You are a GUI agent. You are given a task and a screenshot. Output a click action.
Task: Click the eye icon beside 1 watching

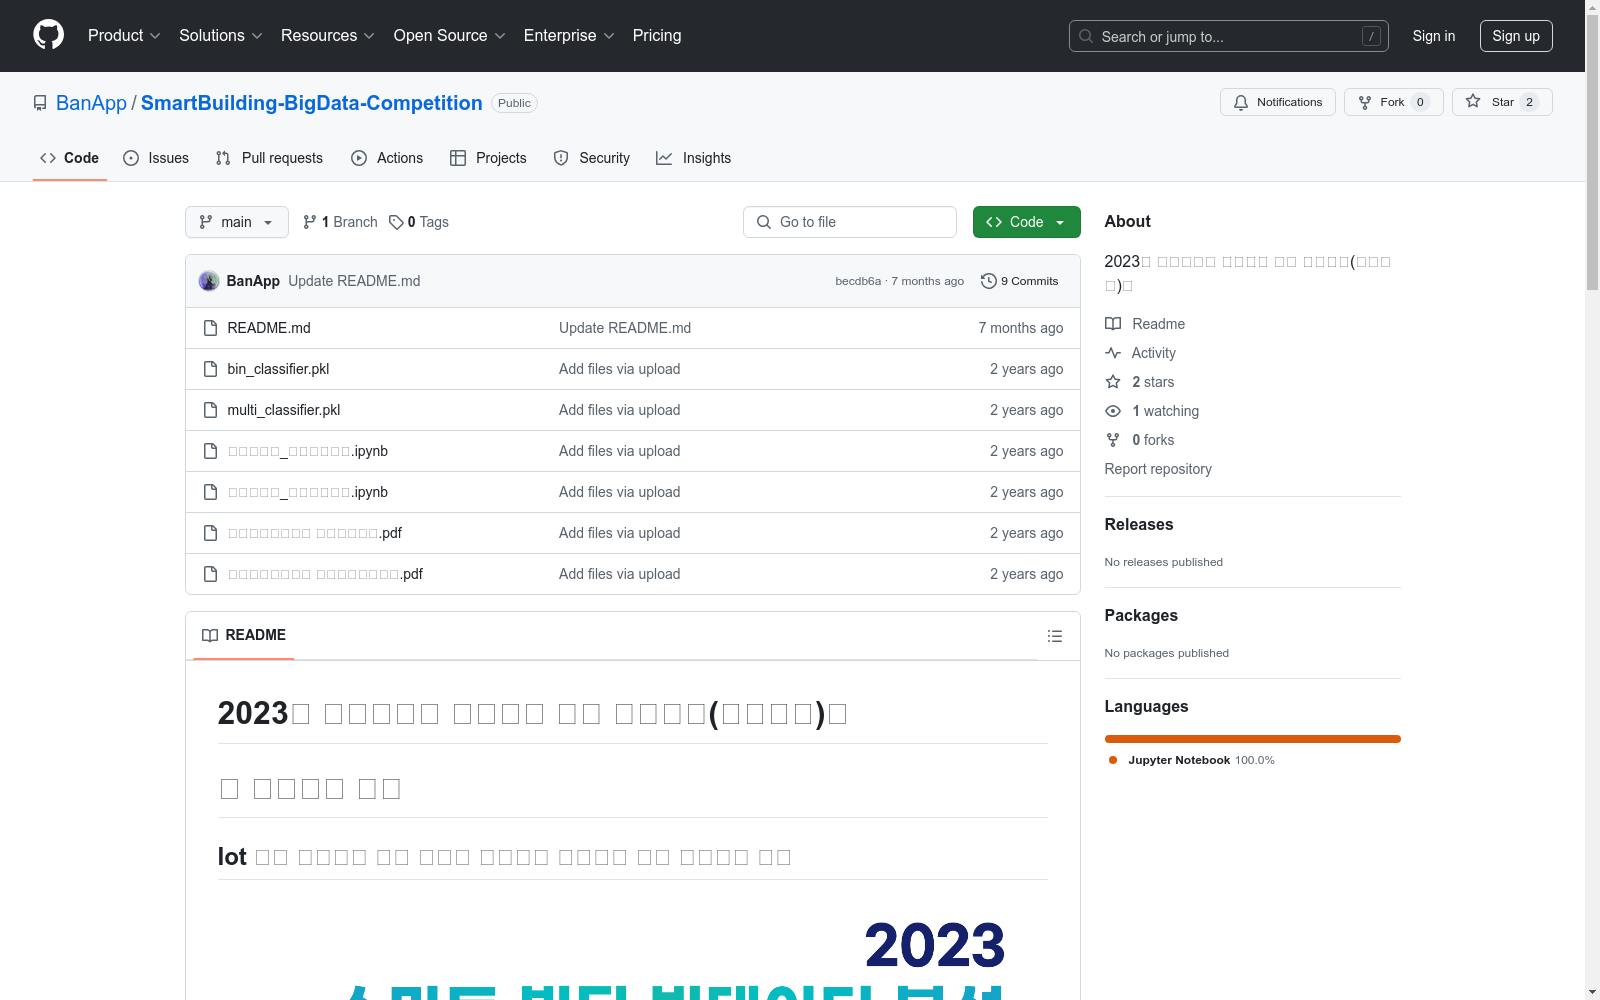point(1113,411)
